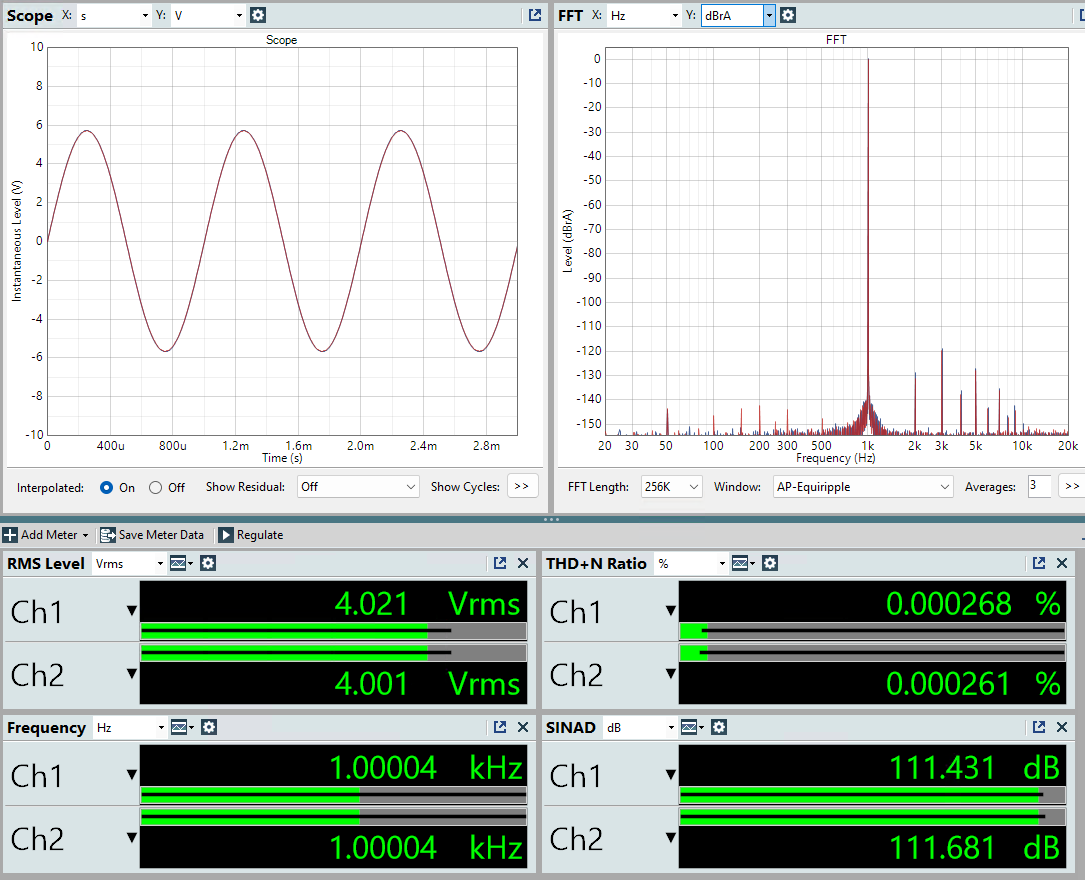Expand THD+N Ch2 channel arrow
1085x880 pixels.
[671, 673]
